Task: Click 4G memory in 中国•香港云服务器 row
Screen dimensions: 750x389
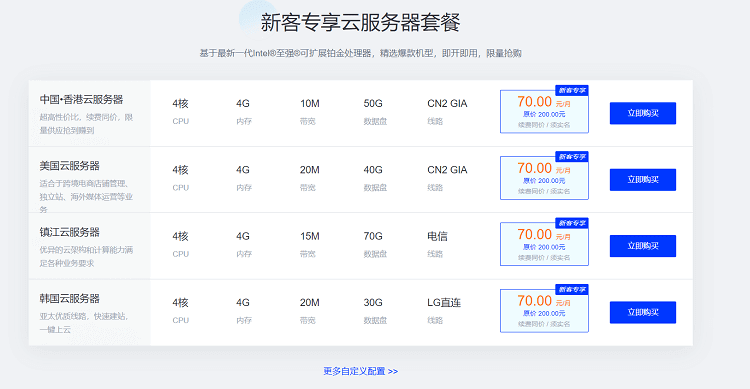Action: (243, 104)
